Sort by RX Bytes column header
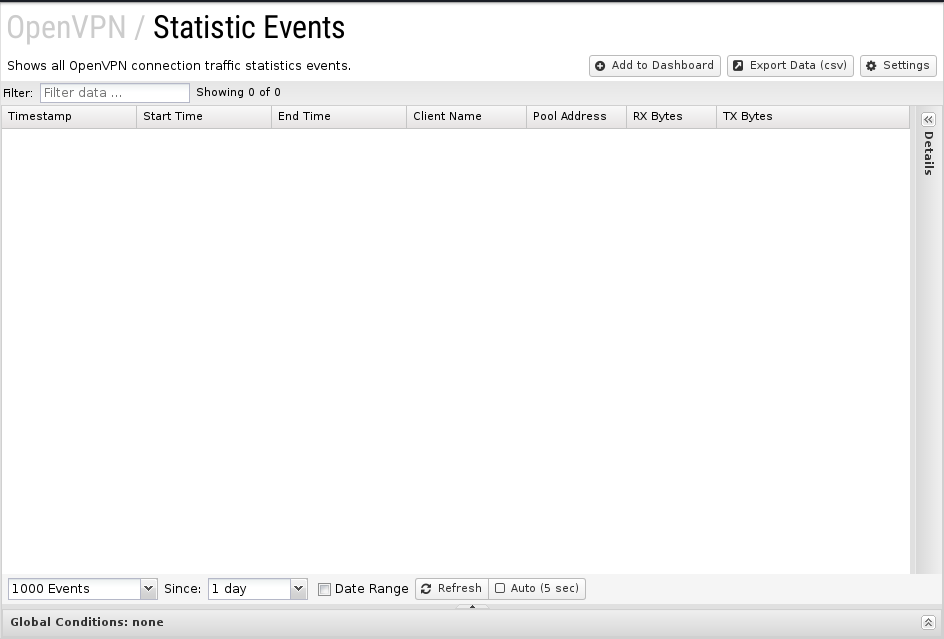 [671, 117]
